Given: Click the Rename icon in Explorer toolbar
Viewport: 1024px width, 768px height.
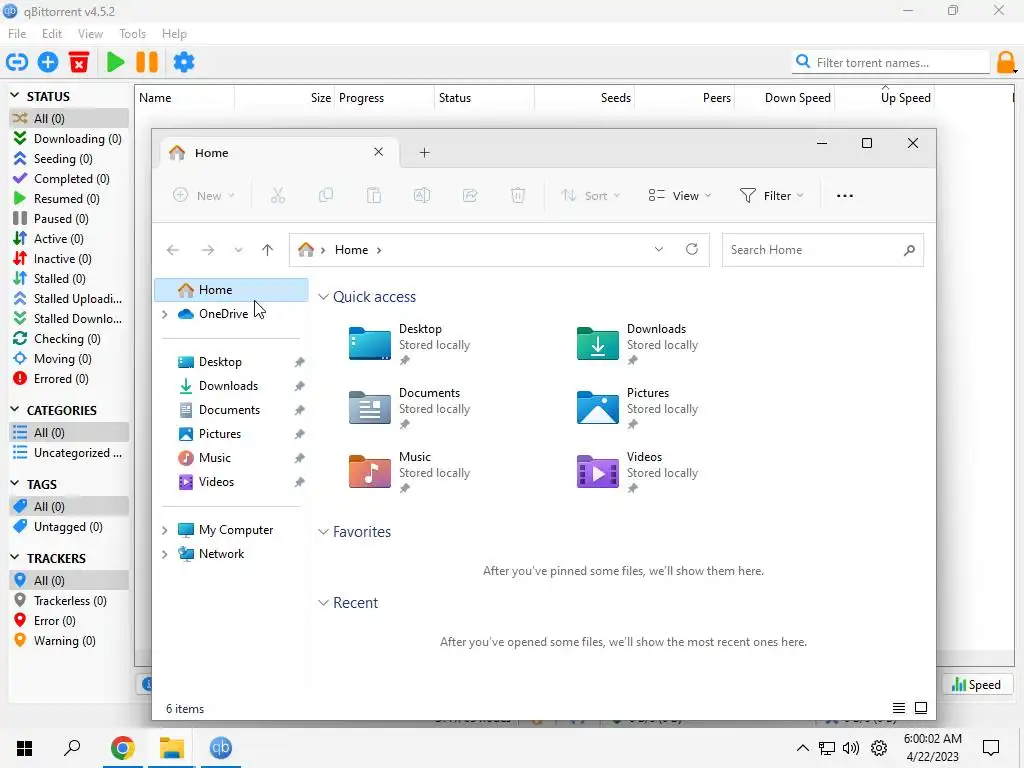Looking at the screenshot, I should 422,196.
